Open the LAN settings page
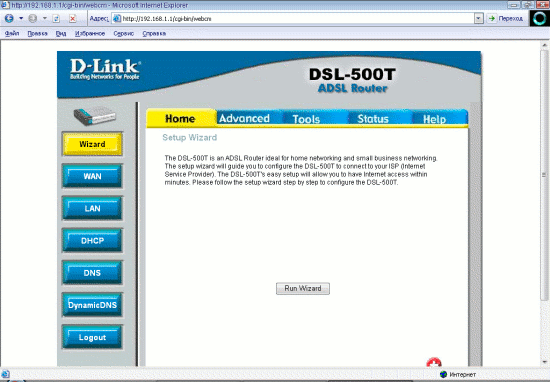Viewport: 550px width, 382px height. [x=92, y=208]
